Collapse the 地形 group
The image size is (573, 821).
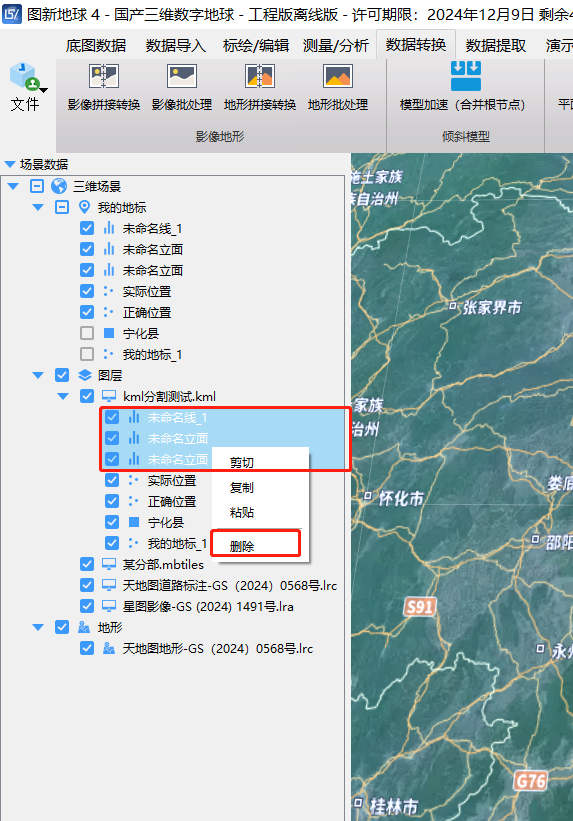click(38, 627)
